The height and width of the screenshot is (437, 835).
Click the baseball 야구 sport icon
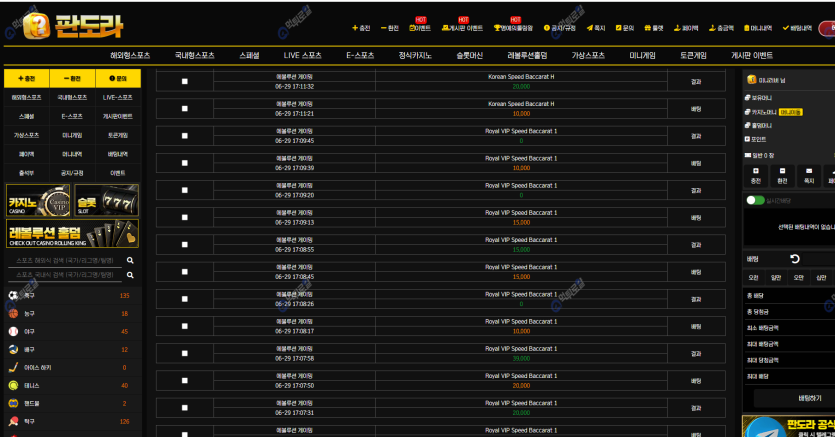pos(13,331)
